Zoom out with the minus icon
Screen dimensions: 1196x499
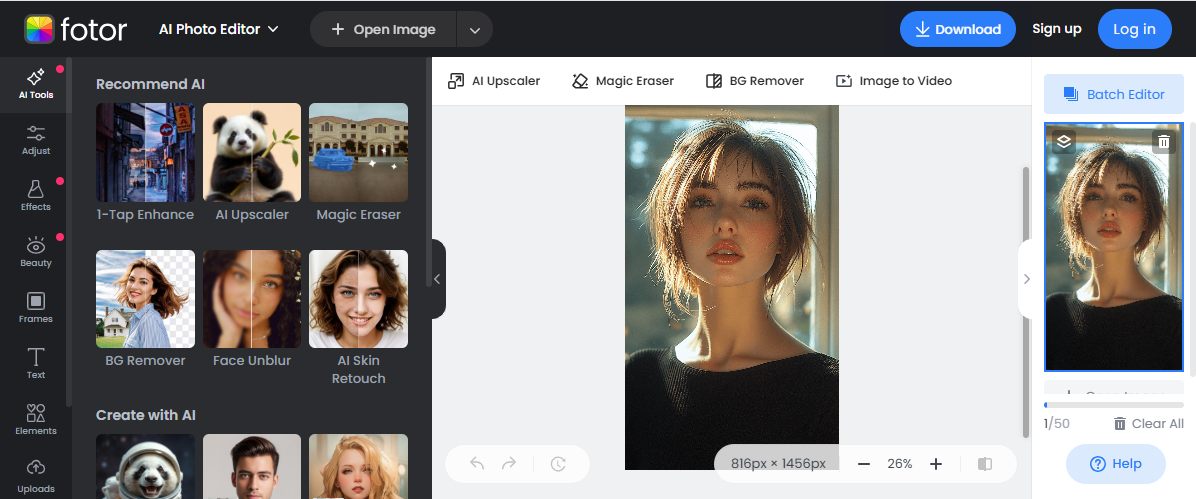864,464
